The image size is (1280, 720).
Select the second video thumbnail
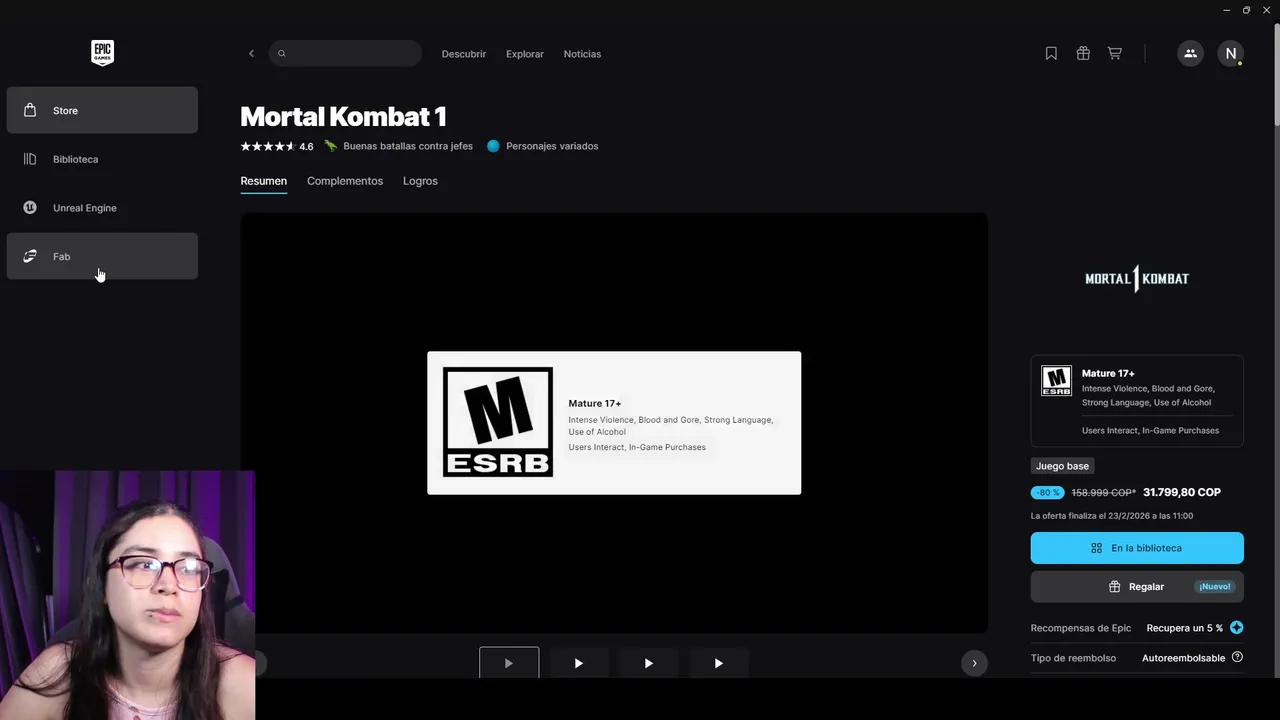click(579, 663)
